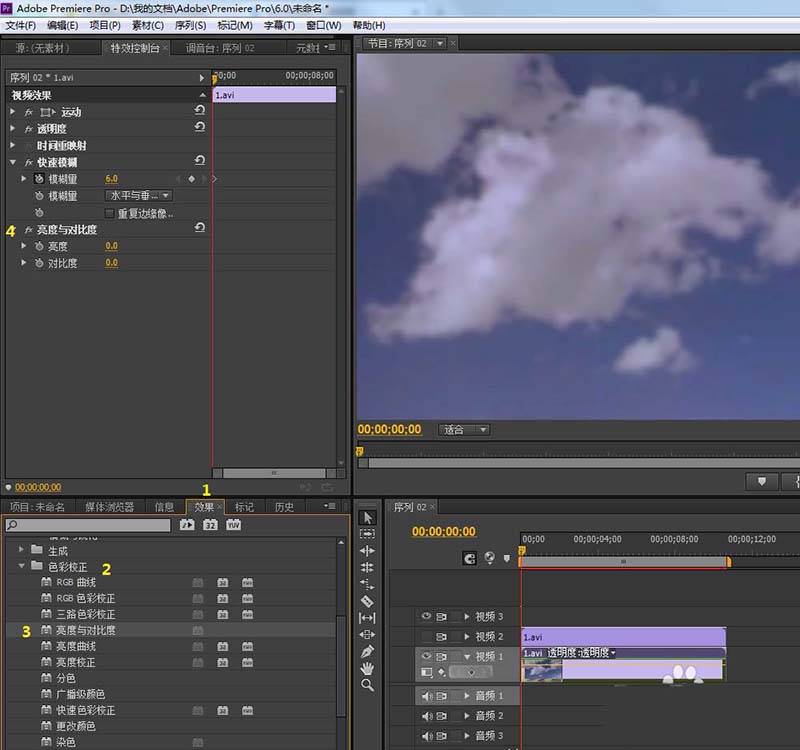Click the 亮度 value 0.0
The width and height of the screenshot is (800, 750).
pos(111,246)
